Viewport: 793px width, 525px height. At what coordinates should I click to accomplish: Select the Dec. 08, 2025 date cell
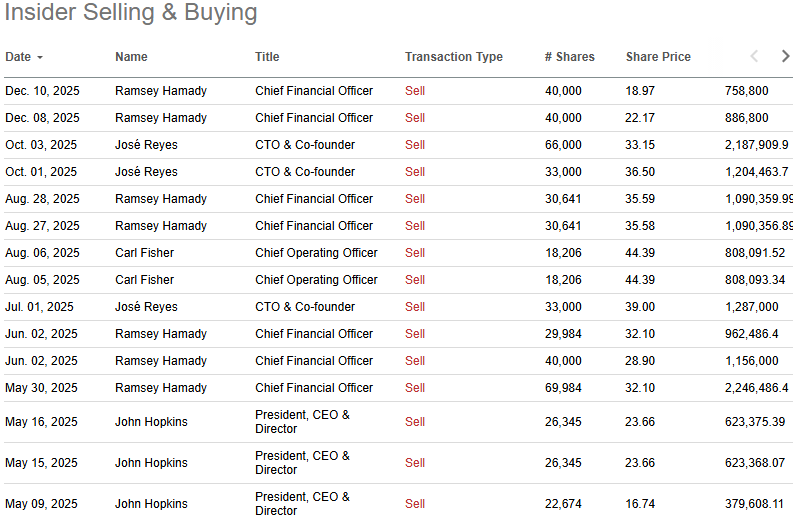click(x=42, y=118)
